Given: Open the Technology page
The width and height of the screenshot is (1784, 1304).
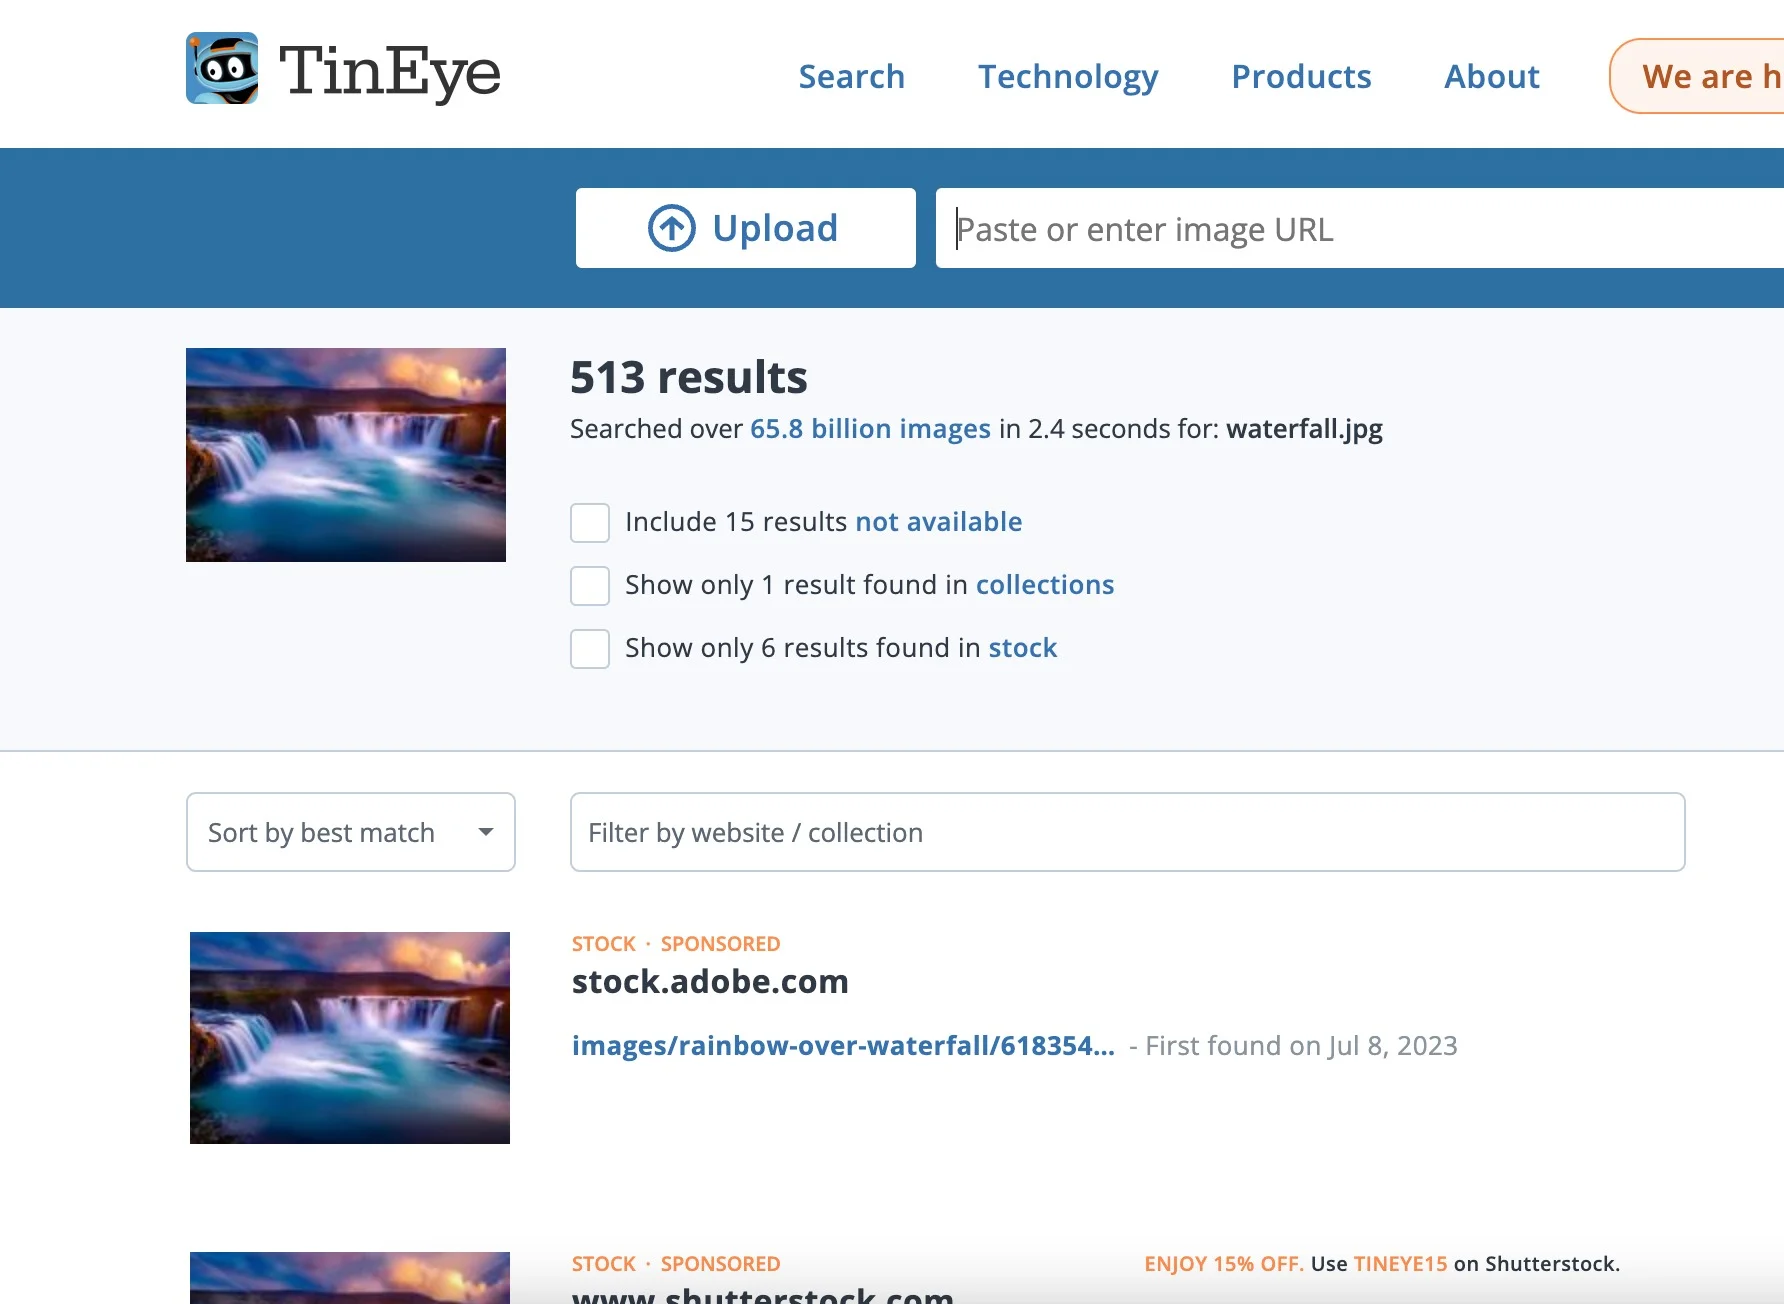Looking at the screenshot, I should (x=1068, y=76).
